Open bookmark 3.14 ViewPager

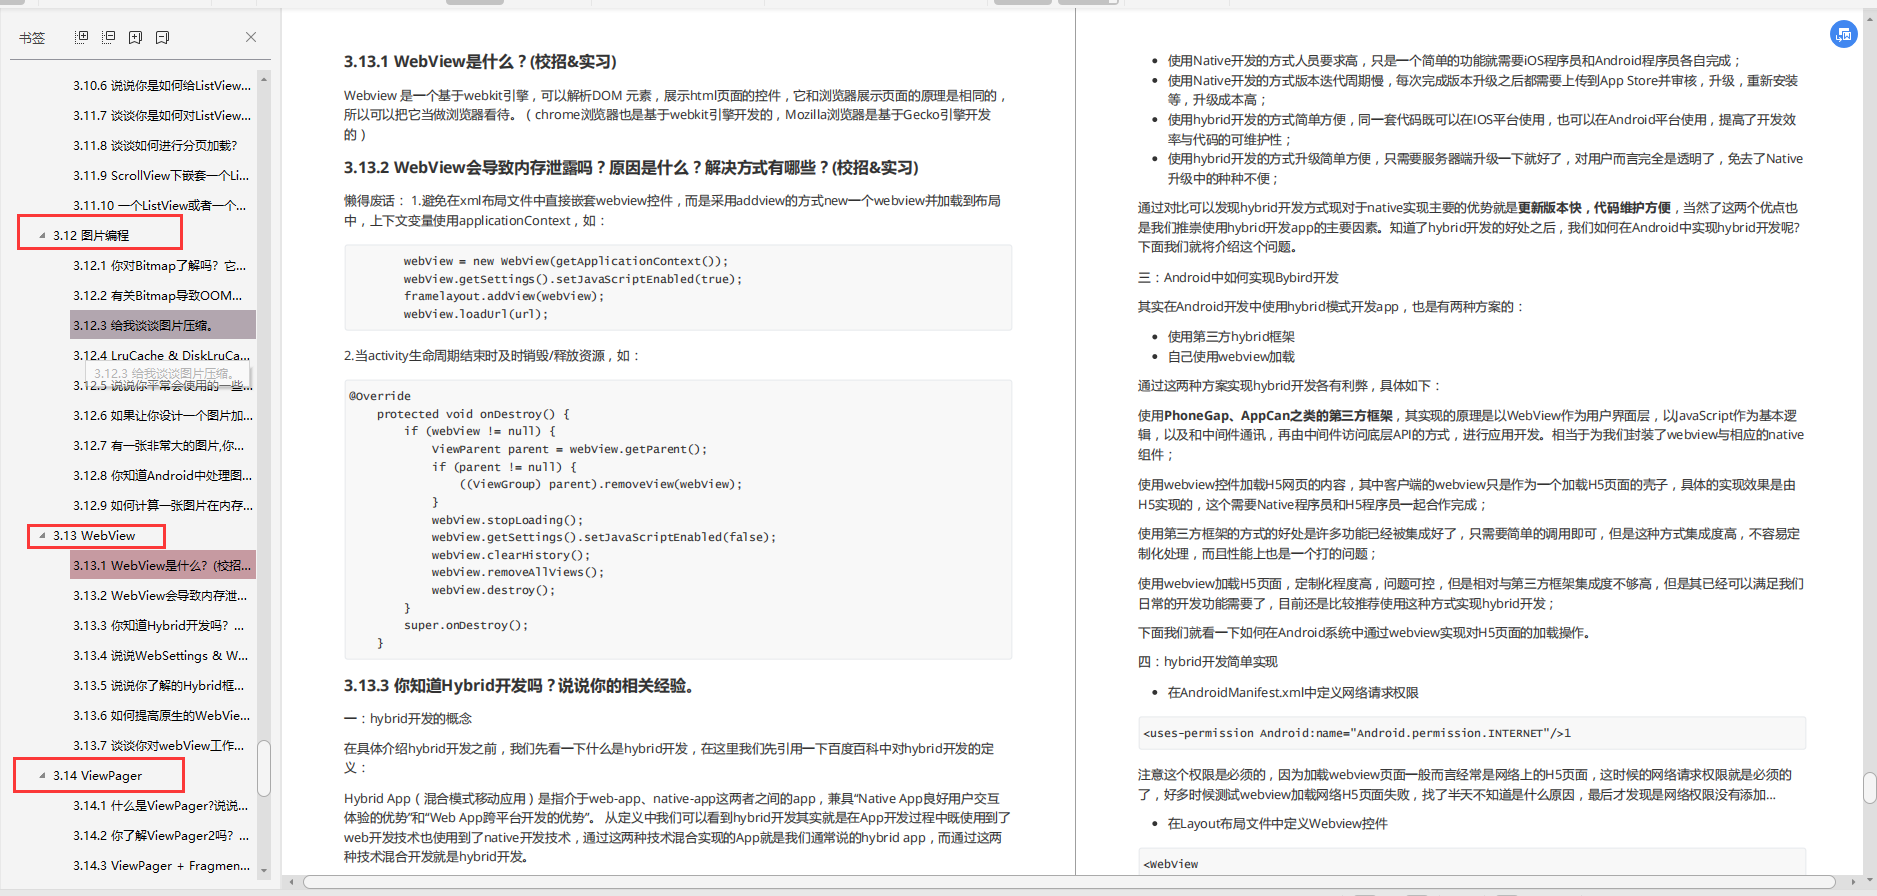(97, 776)
